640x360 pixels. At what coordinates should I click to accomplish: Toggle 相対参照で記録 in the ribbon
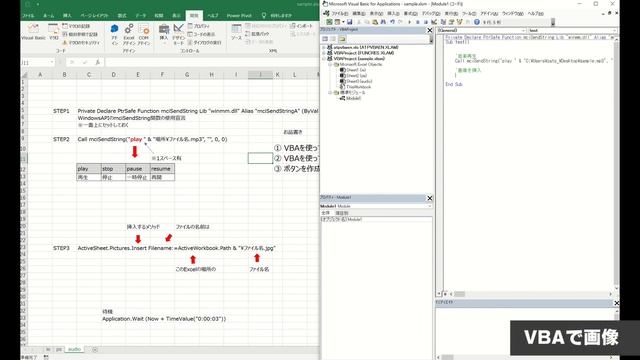click(80, 34)
